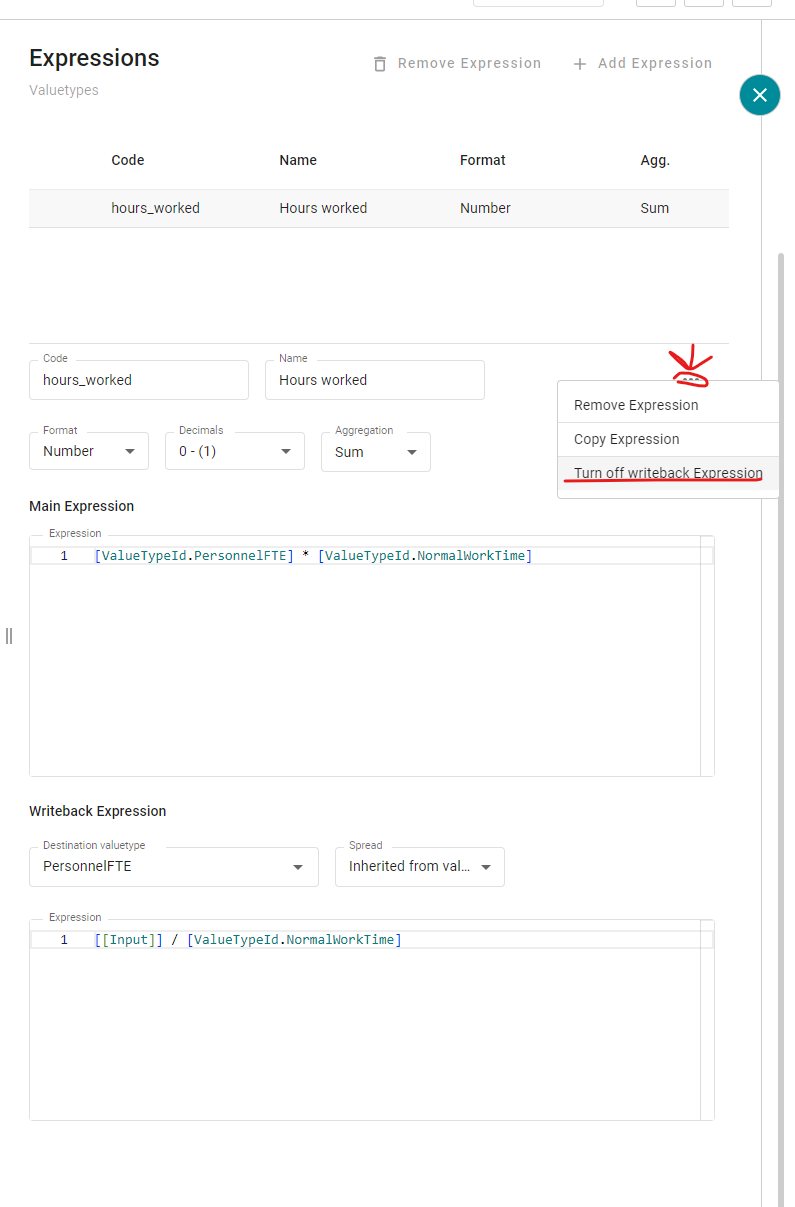Select Copy Expression from the popup menu
The height and width of the screenshot is (1207, 795).
(x=626, y=439)
